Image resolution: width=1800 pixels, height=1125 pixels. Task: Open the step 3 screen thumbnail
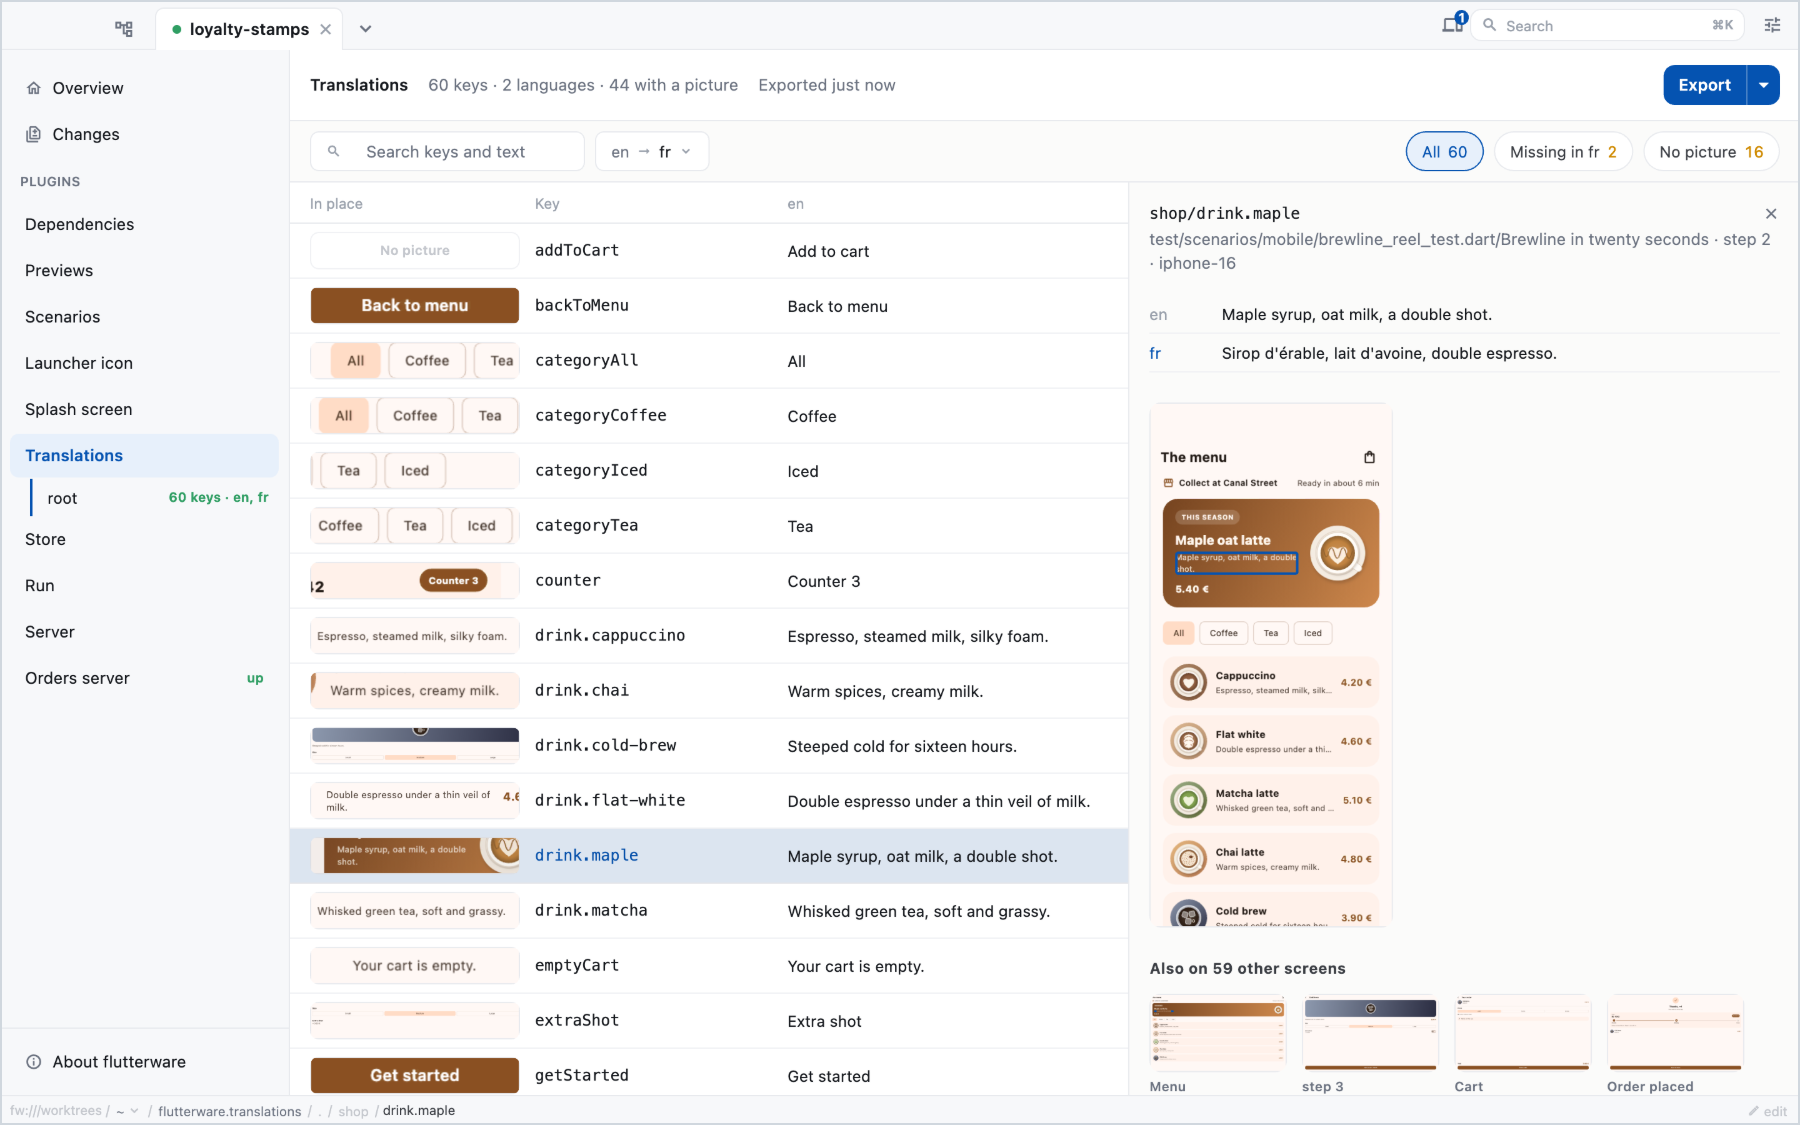point(1370,1033)
